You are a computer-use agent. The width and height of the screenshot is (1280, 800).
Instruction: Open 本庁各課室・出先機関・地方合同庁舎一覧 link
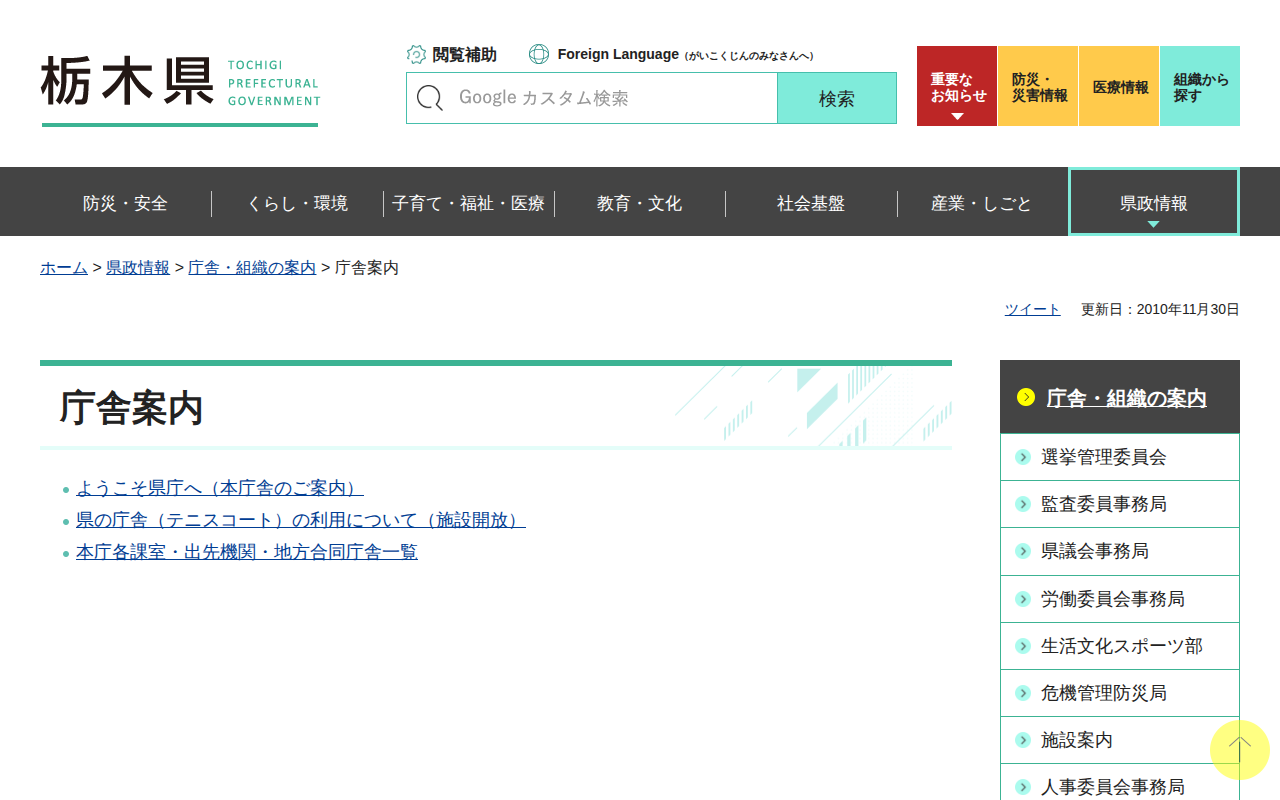[x=247, y=551]
